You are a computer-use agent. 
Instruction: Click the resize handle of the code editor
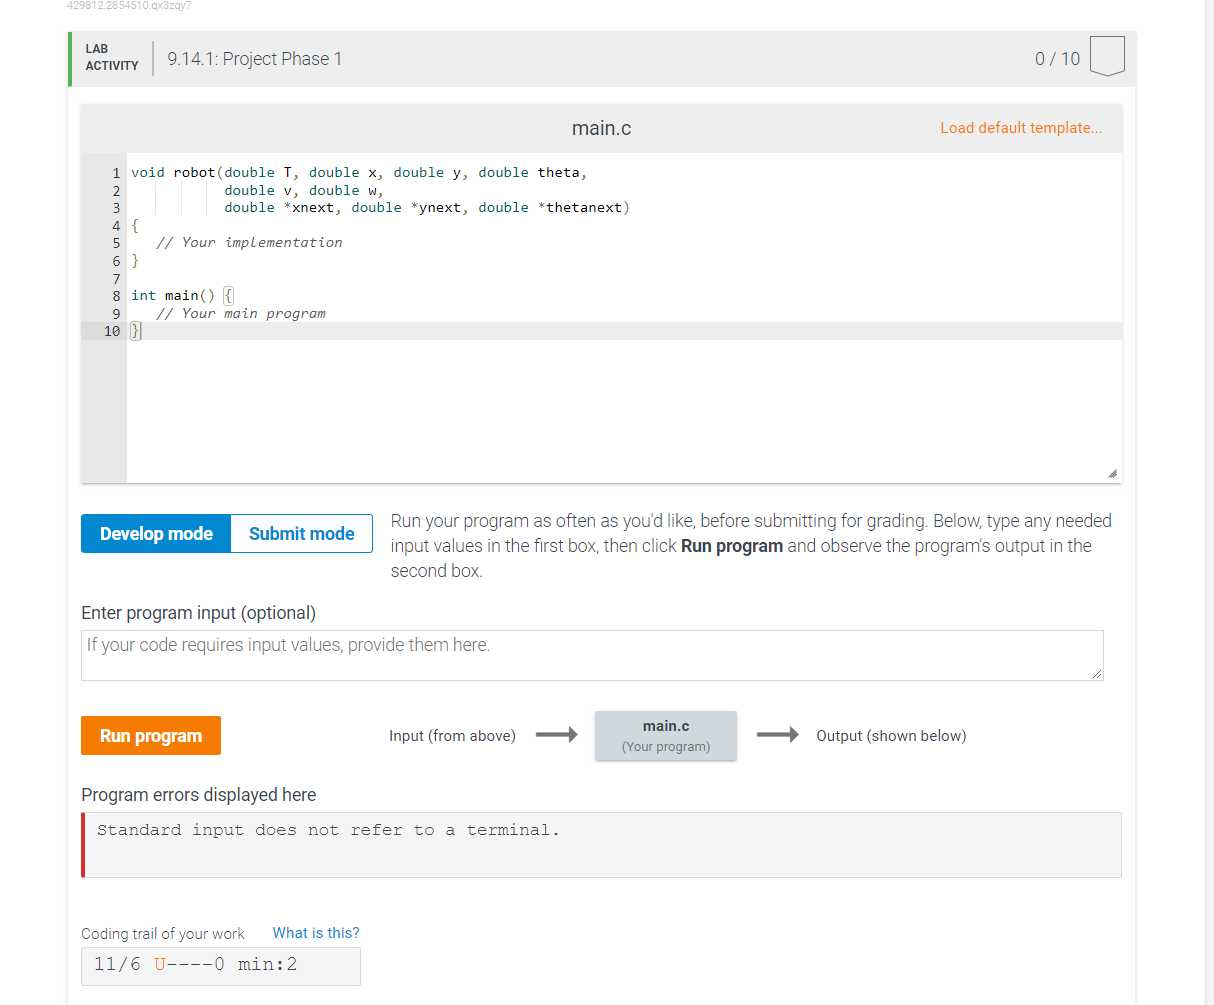[1112, 472]
